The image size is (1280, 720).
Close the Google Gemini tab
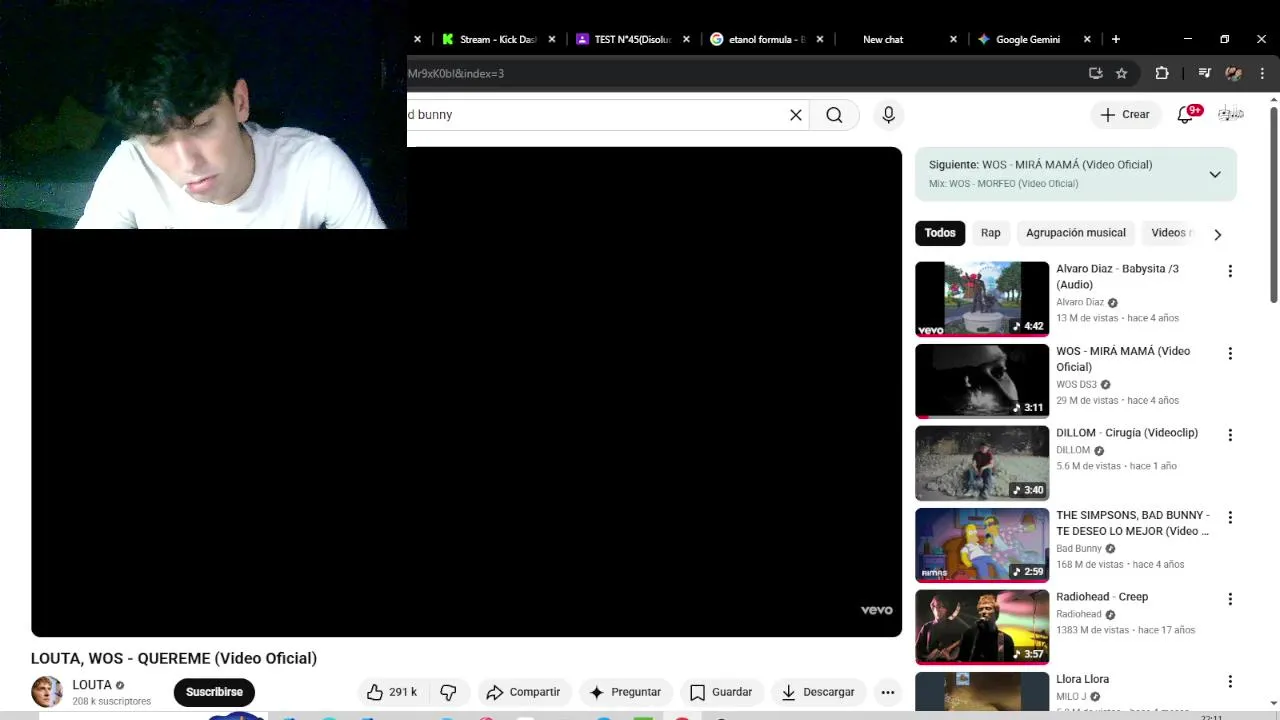pos(1087,39)
